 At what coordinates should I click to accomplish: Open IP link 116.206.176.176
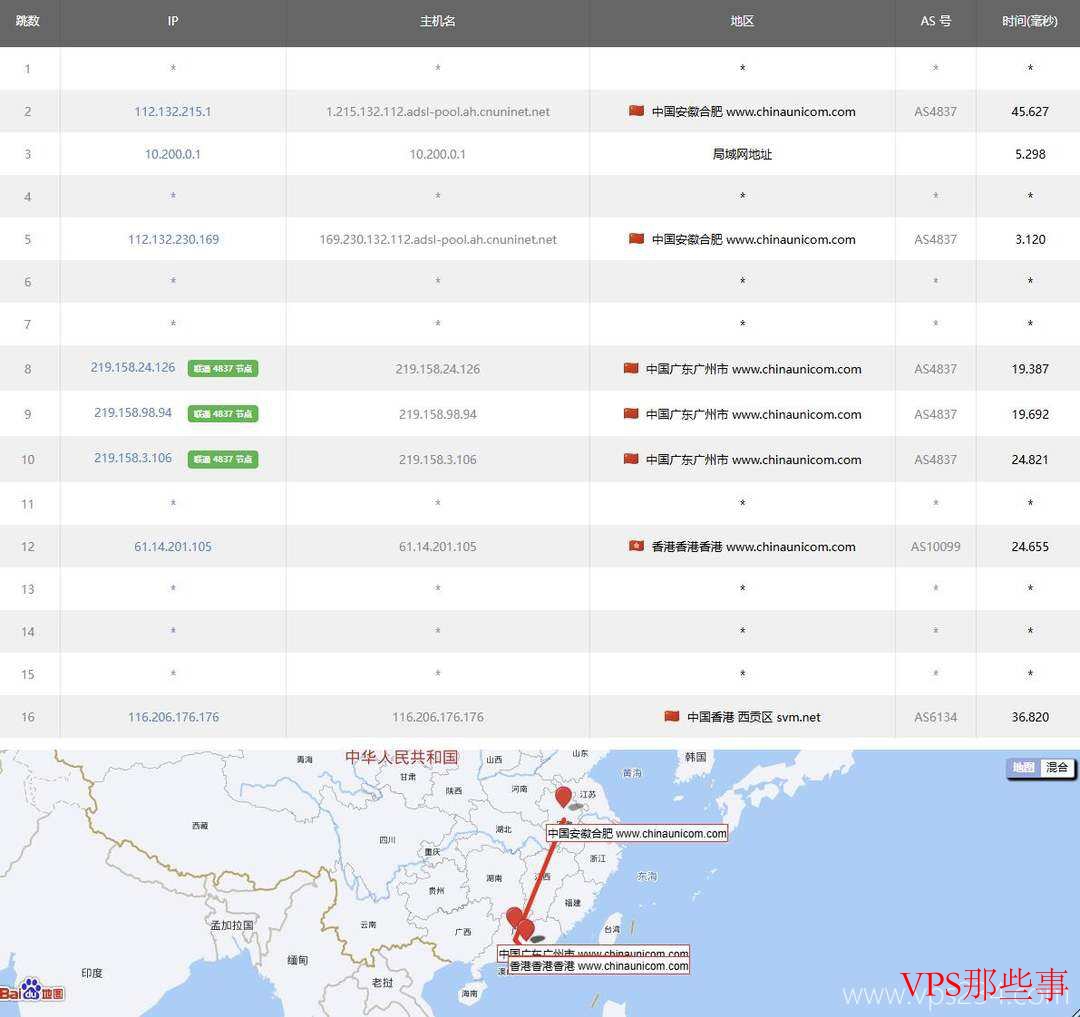pos(173,717)
